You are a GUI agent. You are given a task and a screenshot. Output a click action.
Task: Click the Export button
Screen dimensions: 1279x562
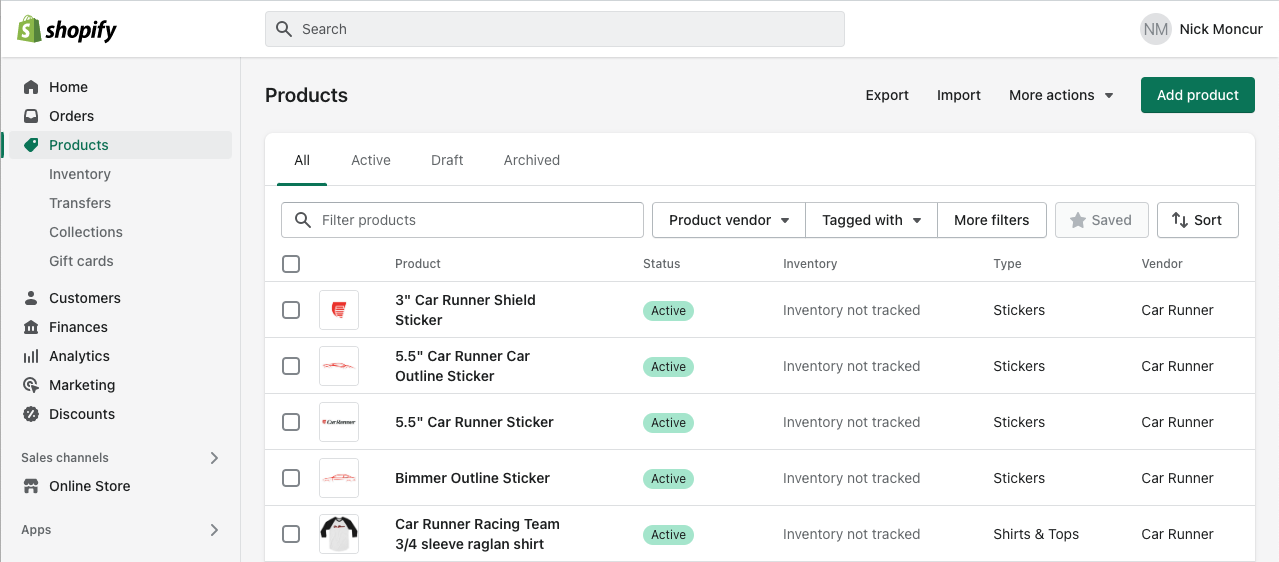click(x=887, y=95)
